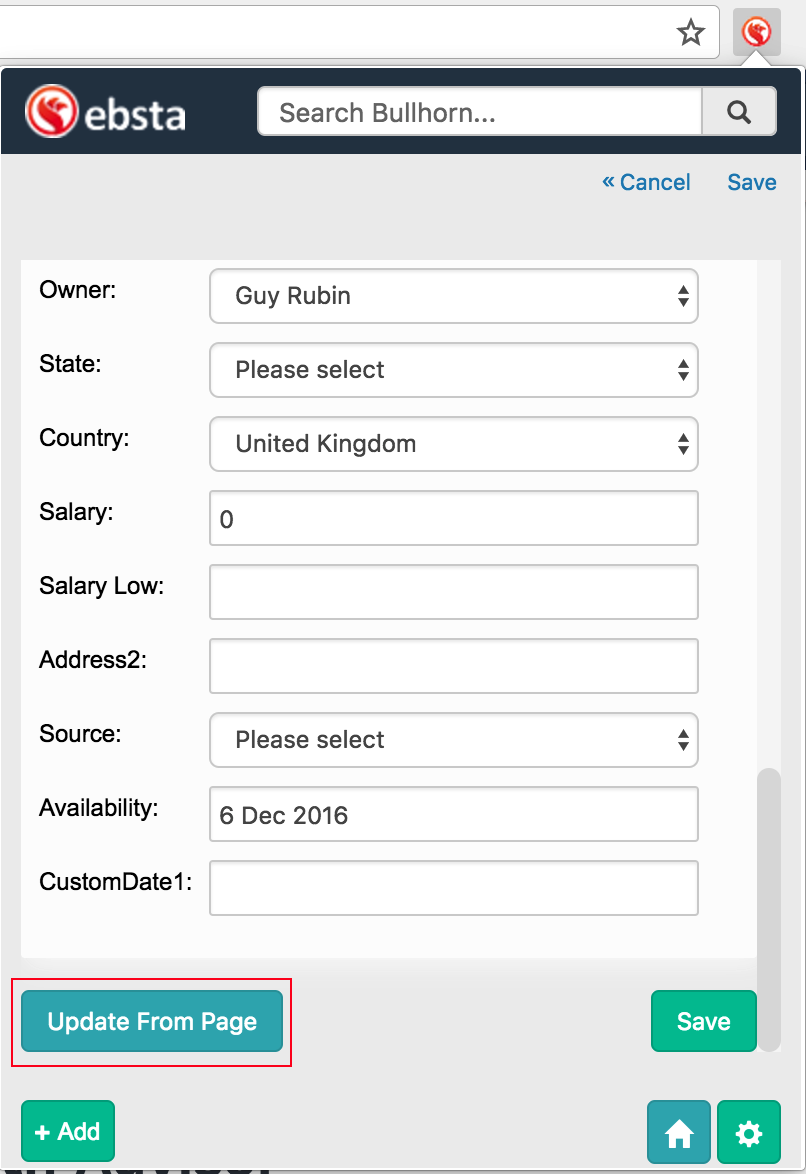The width and height of the screenshot is (806, 1174).
Task: Go to home using house icon
Action: click(679, 1132)
